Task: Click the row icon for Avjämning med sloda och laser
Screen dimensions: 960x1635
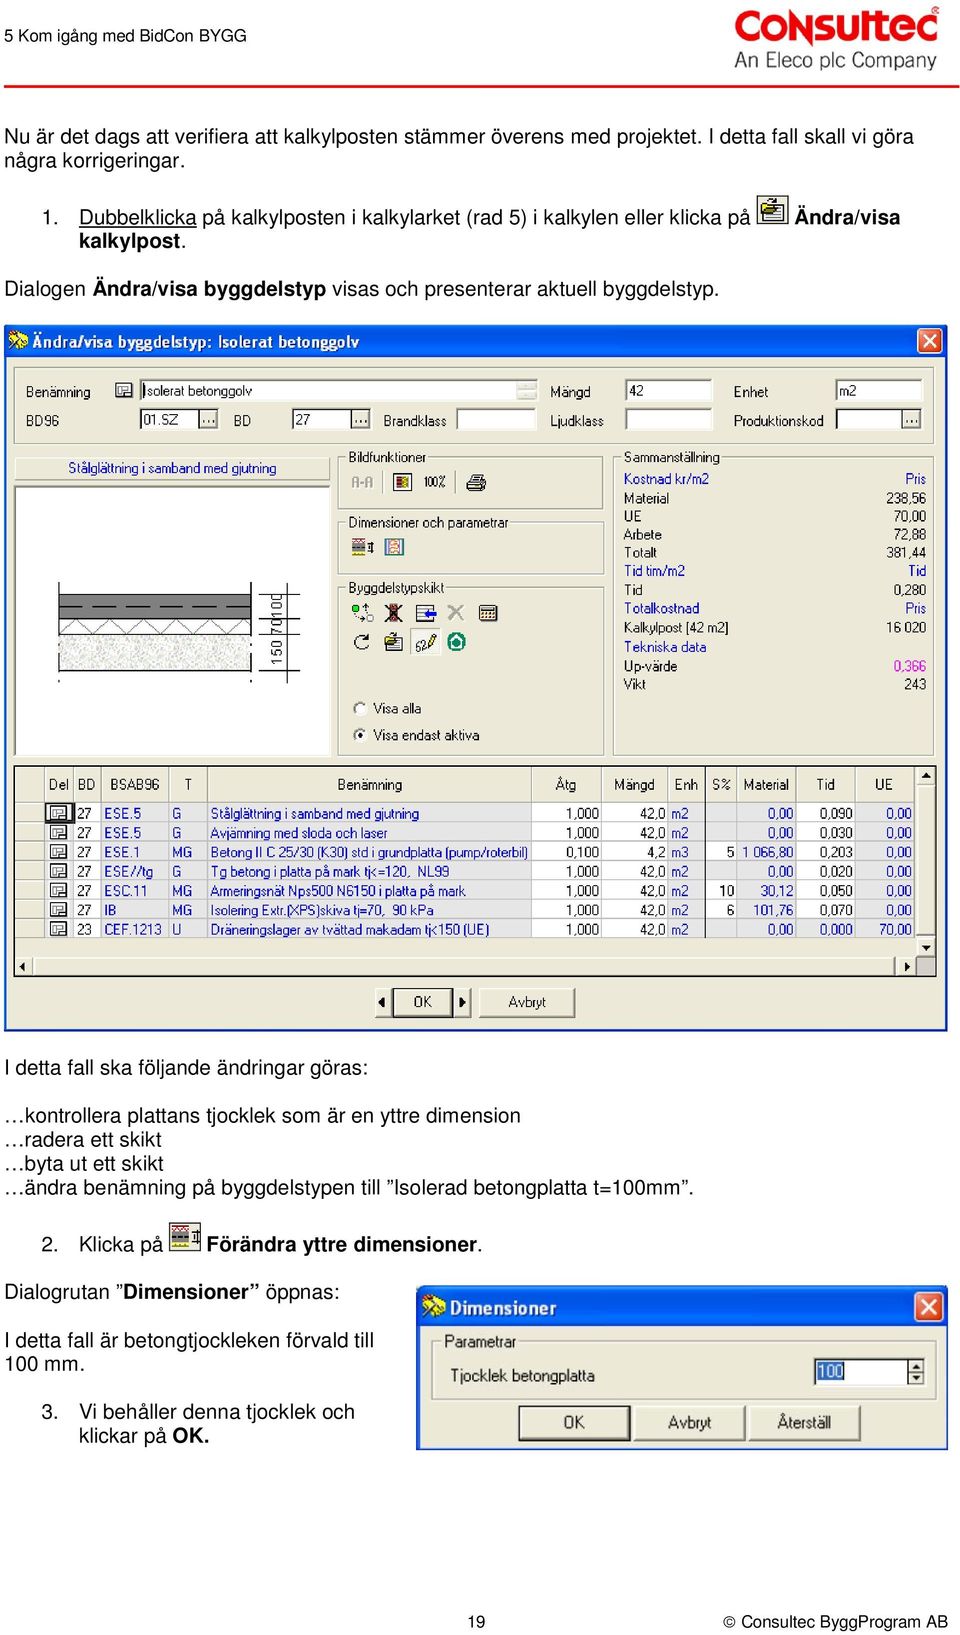Action: 58,833
